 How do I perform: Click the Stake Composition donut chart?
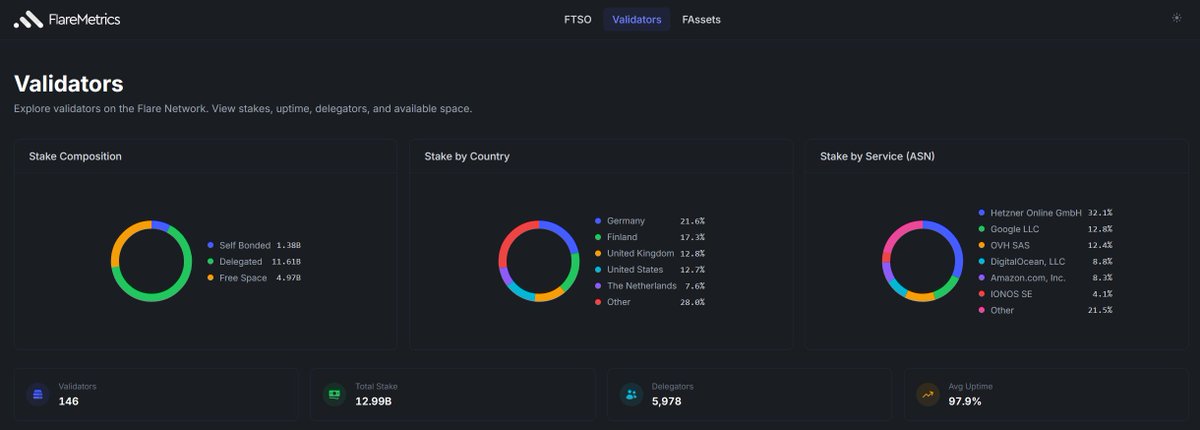coord(151,261)
